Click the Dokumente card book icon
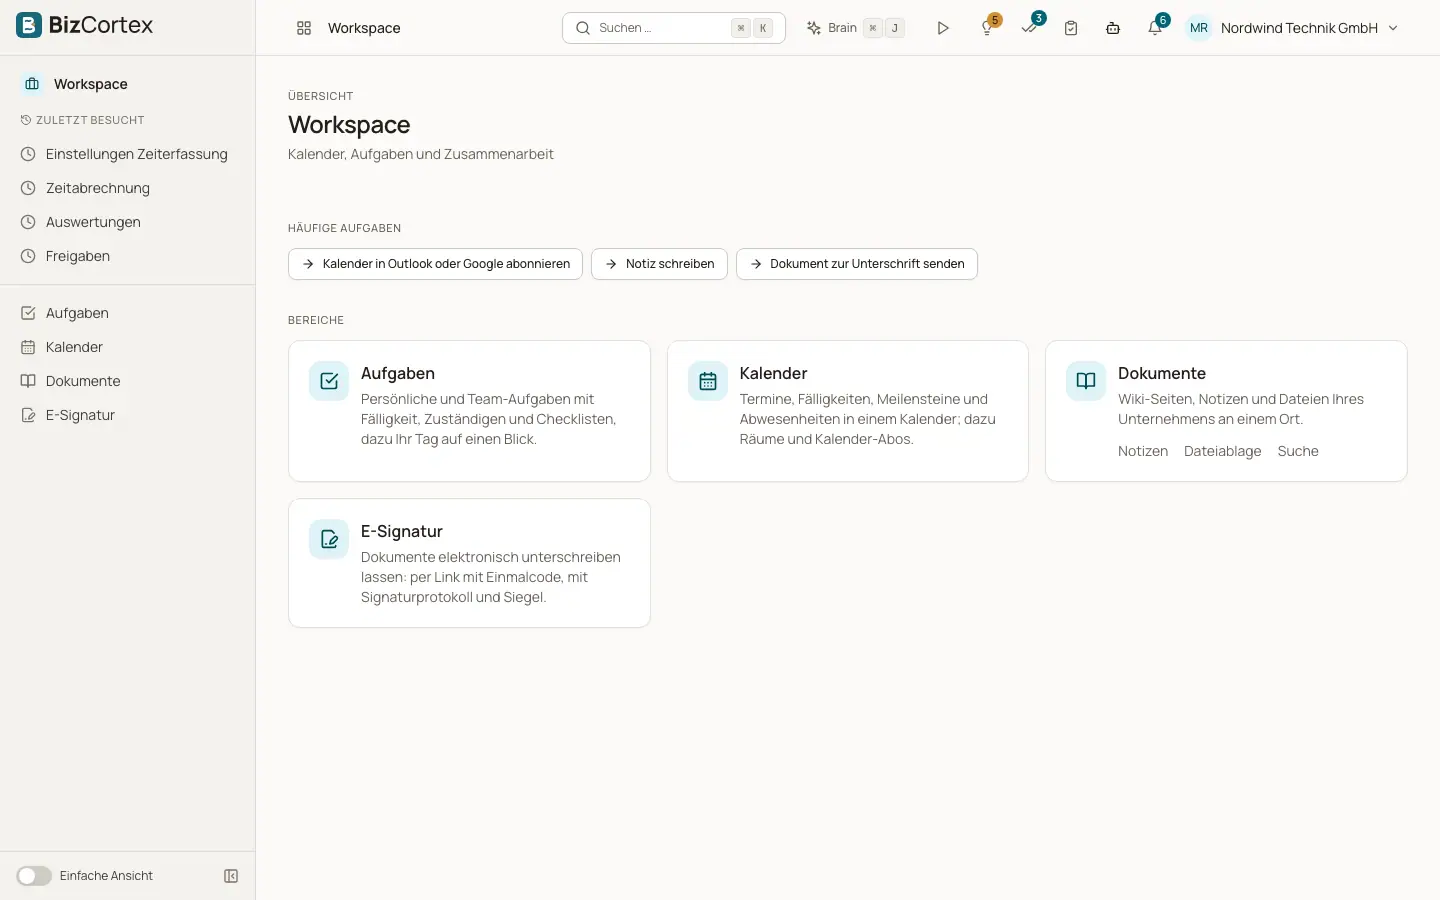Image resolution: width=1440 pixels, height=900 pixels. coord(1086,381)
